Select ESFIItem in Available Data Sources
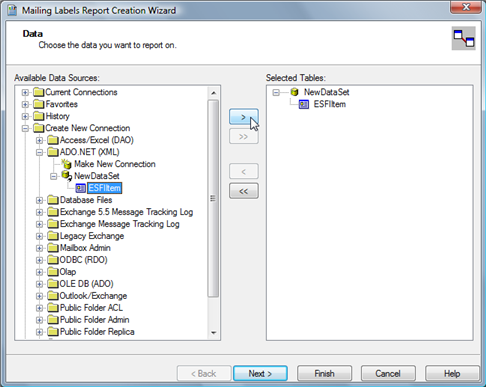 [105, 188]
